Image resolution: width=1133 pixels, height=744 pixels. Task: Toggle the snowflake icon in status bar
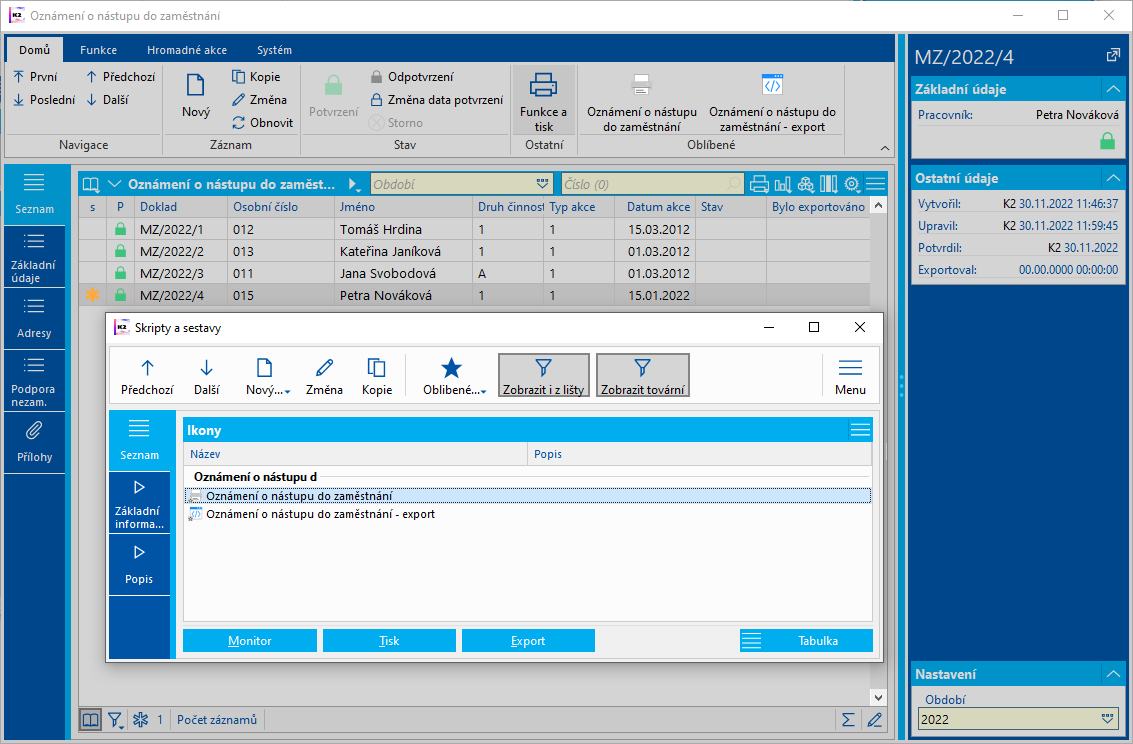pyautogui.click(x=141, y=719)
